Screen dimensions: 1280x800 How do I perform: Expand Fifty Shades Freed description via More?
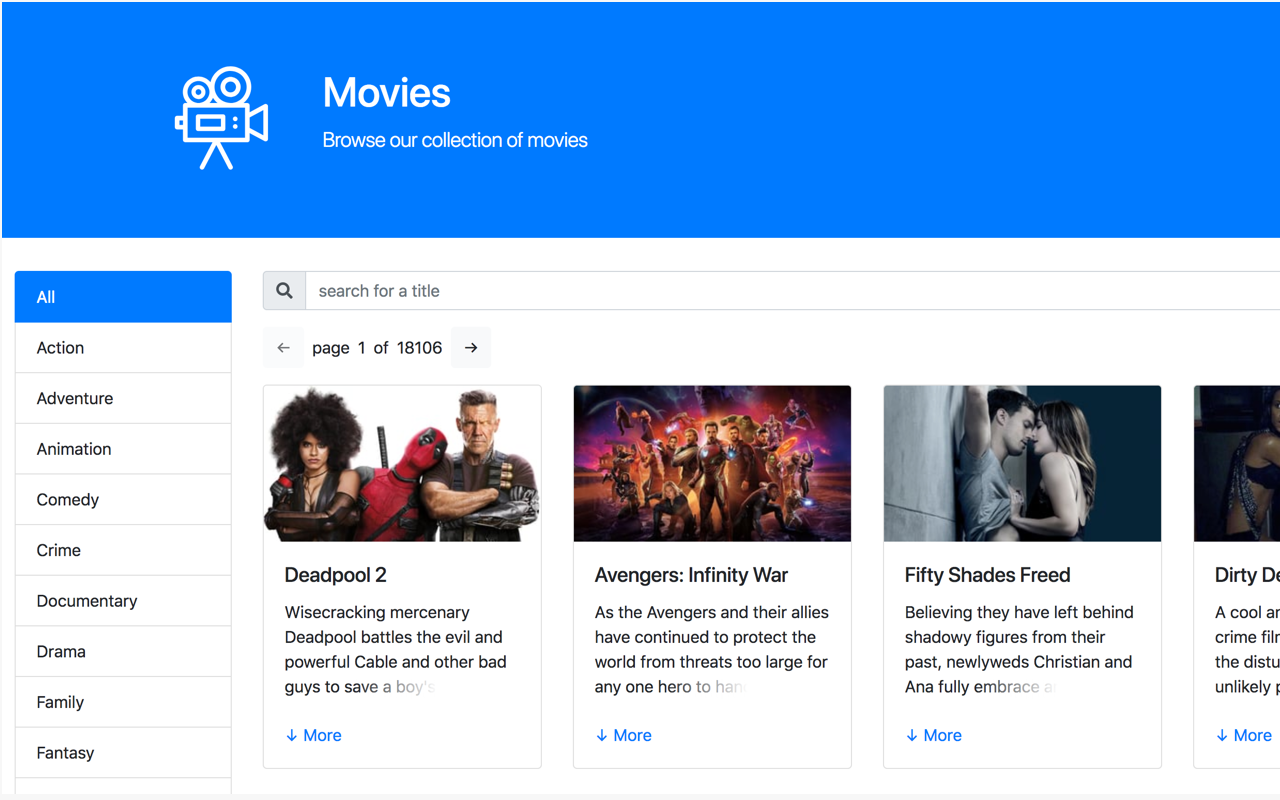933,735
